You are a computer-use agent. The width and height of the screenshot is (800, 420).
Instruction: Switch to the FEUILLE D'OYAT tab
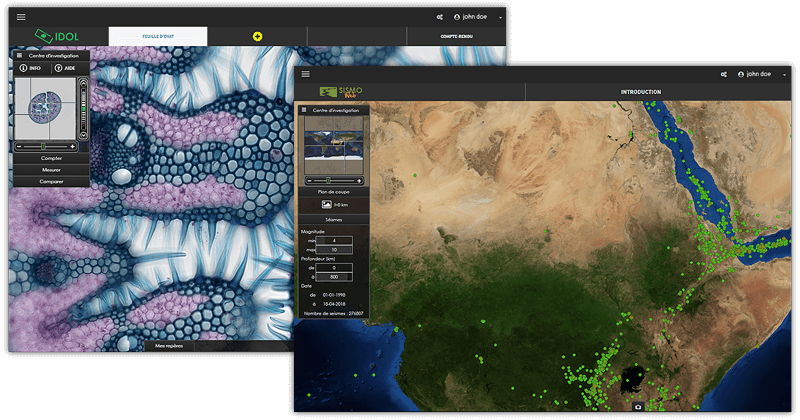click(157, 36)
